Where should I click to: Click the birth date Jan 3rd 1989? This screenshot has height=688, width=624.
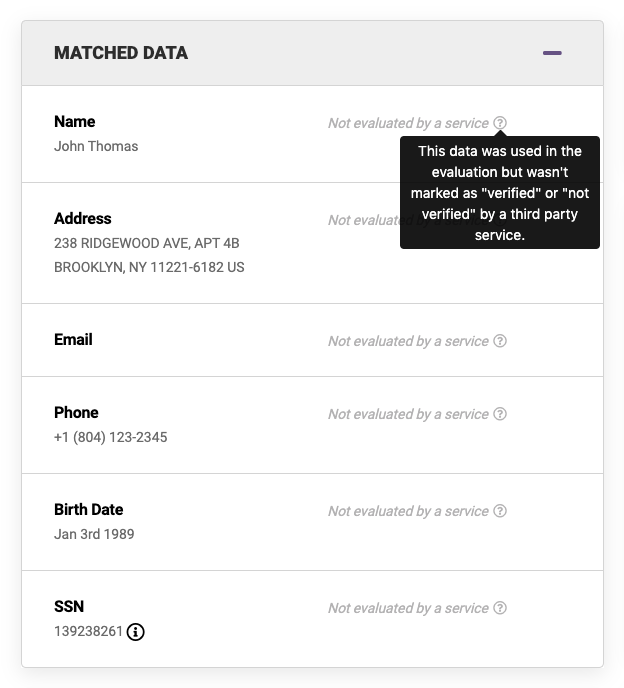coord(94,534)
